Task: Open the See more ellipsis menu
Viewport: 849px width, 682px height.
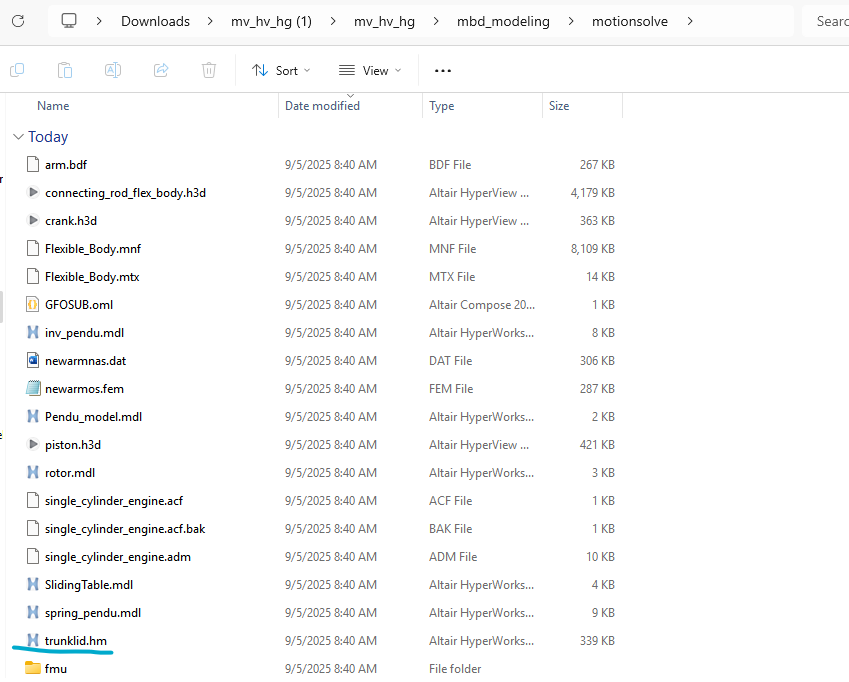Action: click(443, 70)
